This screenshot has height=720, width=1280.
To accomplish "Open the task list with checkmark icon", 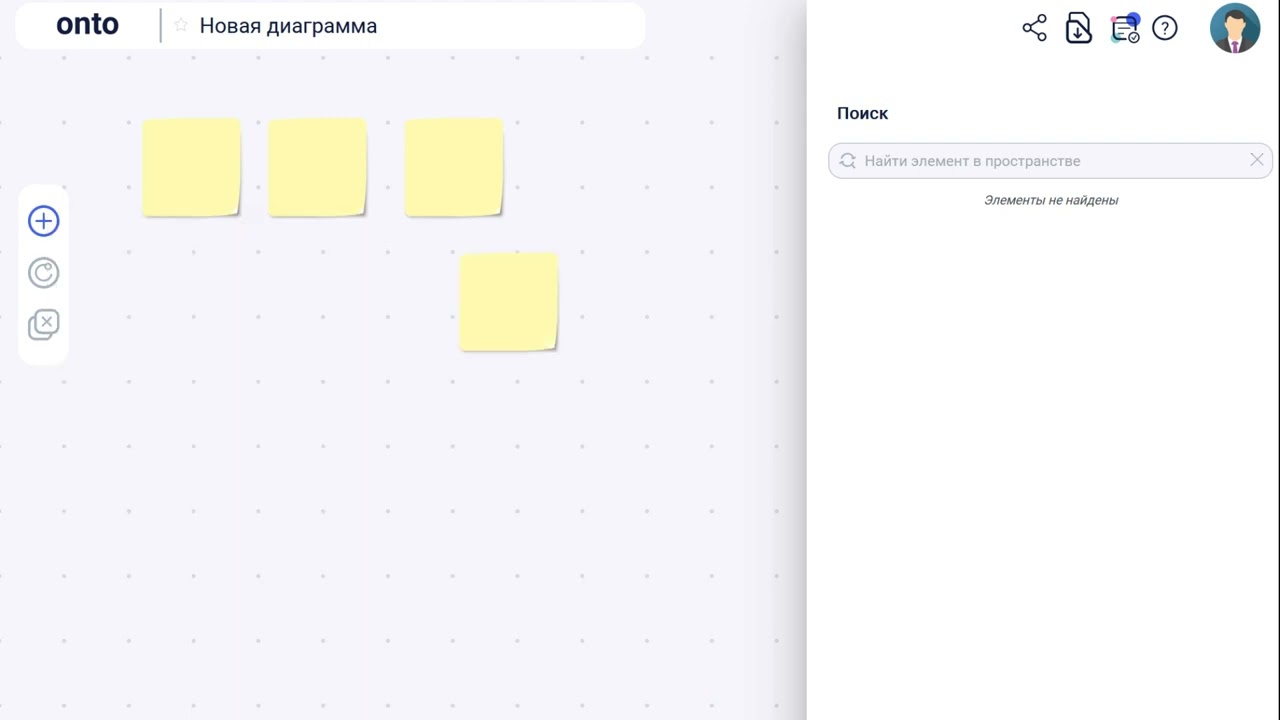I will pos(1125,29).
